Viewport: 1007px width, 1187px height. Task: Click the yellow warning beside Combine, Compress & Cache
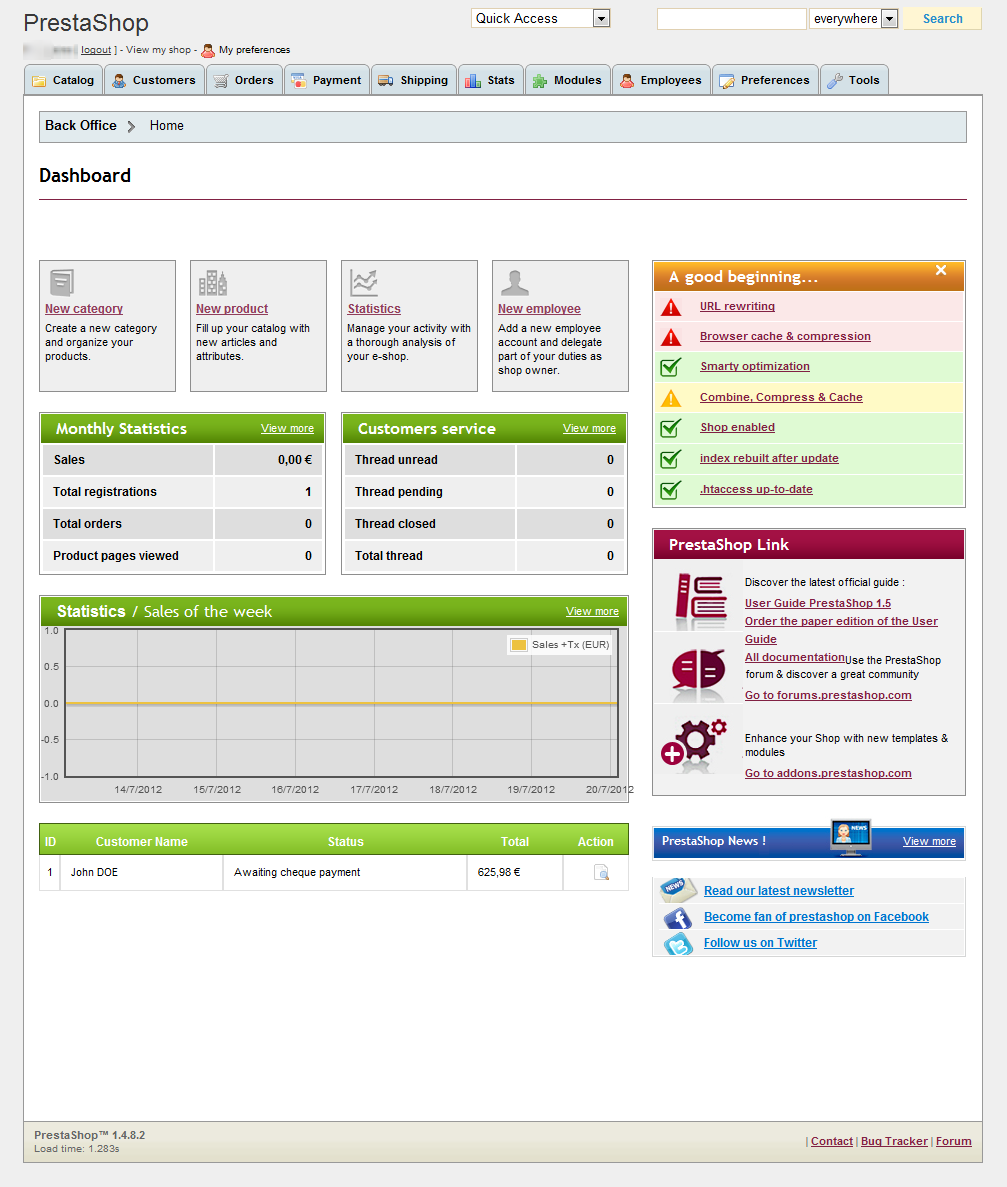pos(671,398)
